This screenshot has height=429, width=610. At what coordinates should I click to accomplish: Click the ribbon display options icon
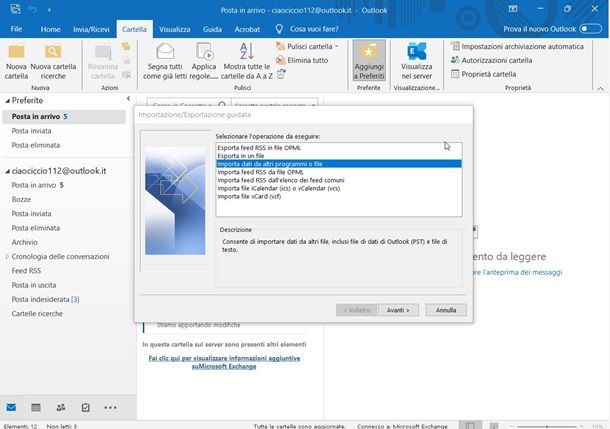513,9
